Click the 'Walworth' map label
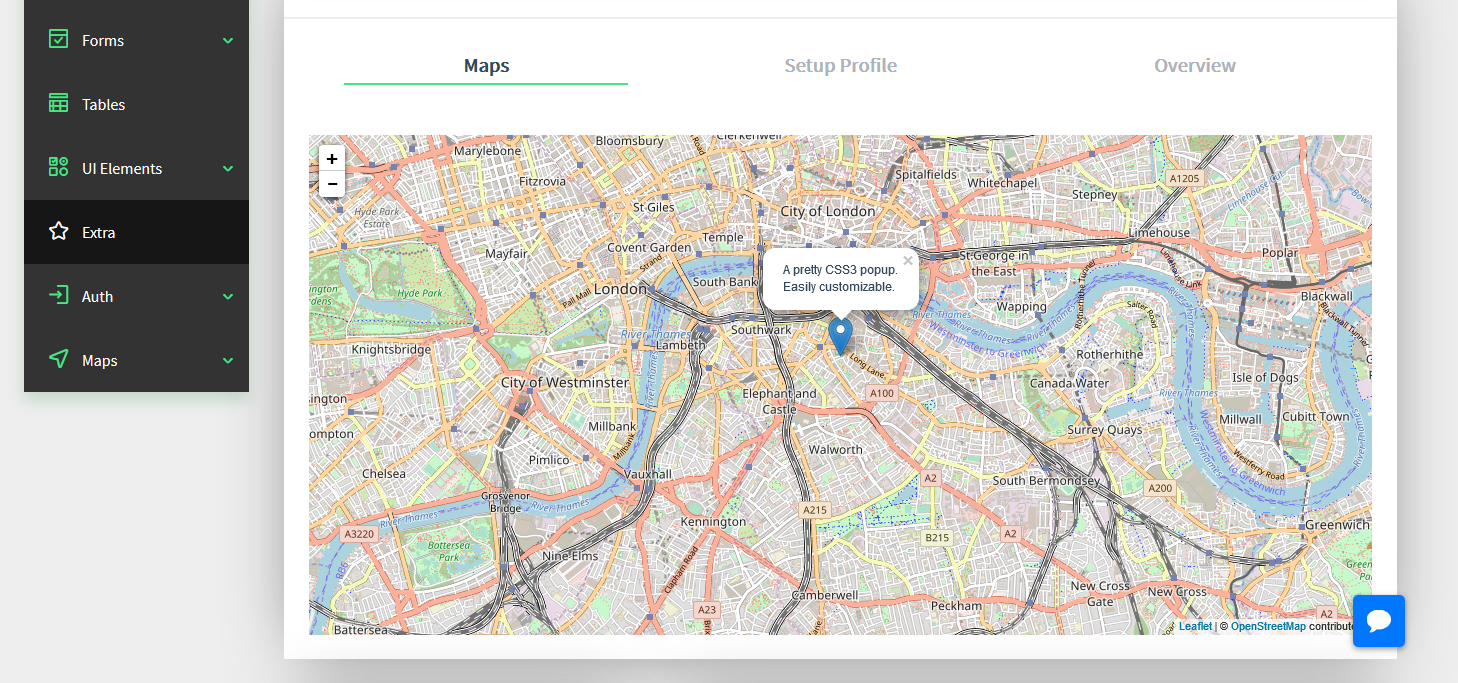Viewport: 1458px width, 683px height. click(x=835, y=450)
